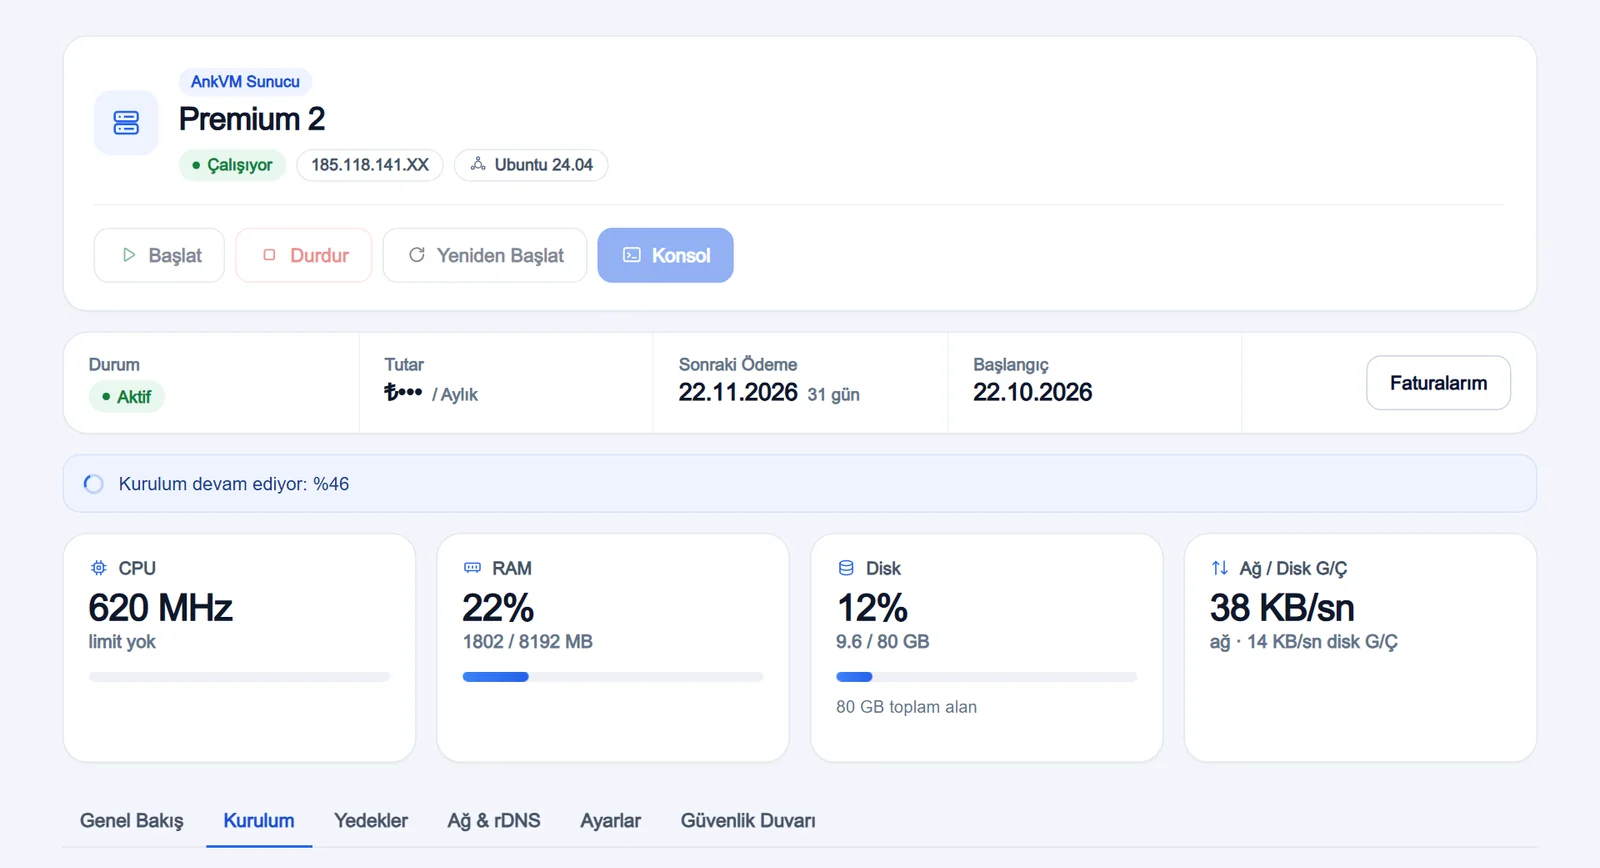Click the Aktif status badge

point(127,397)
